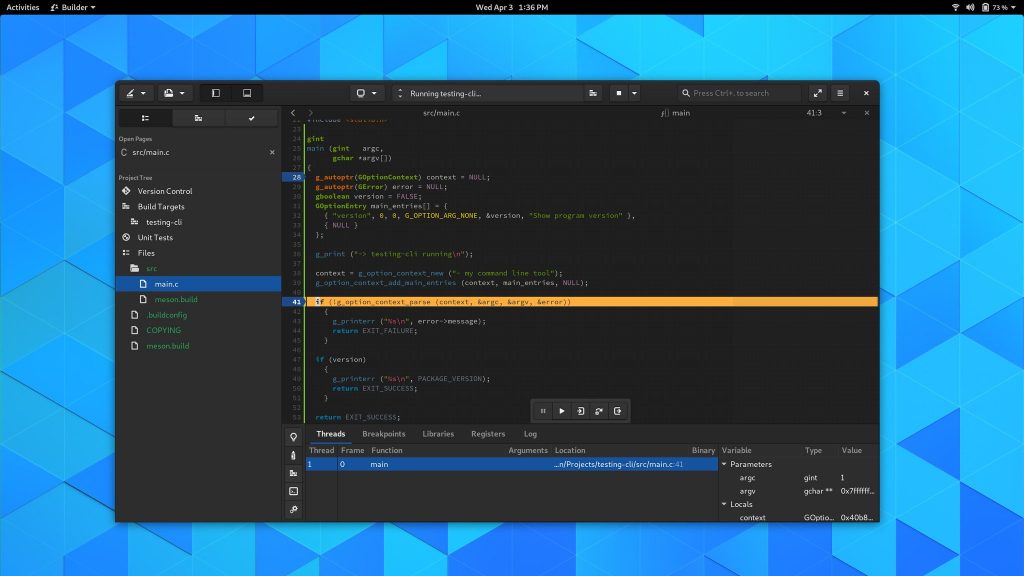Open the build pipeline details icon
1024x576 pixels.
[x=593, y=93]
